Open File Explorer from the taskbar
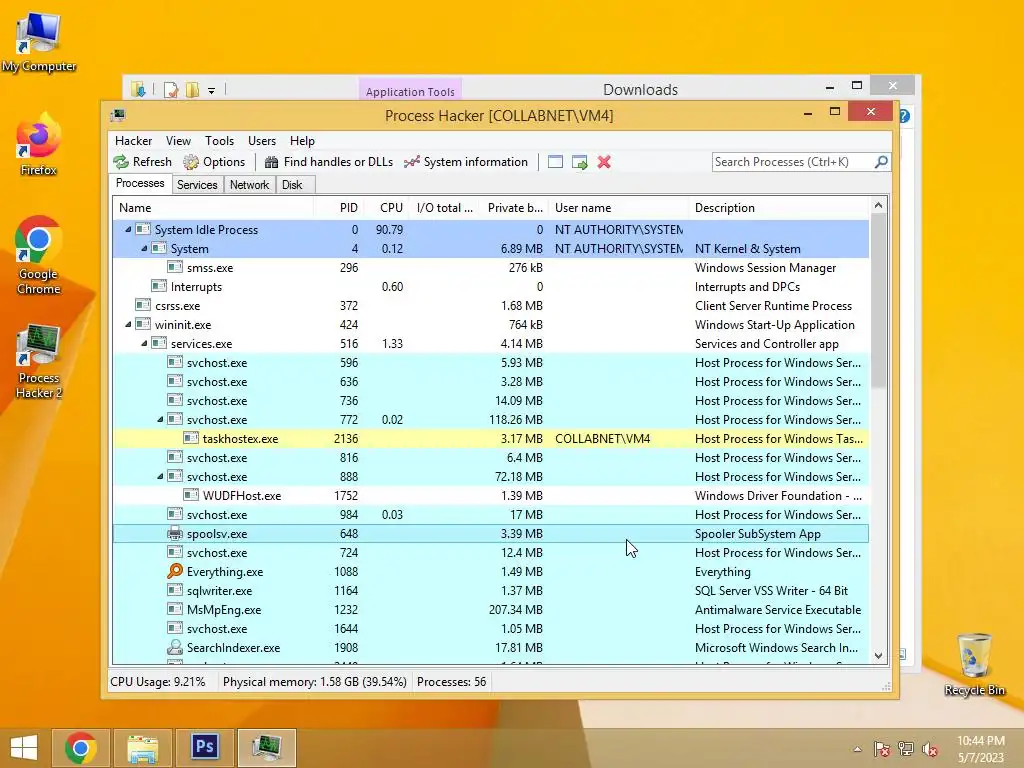The width and height of the screenshot is (1024, 768). (143, 748)
